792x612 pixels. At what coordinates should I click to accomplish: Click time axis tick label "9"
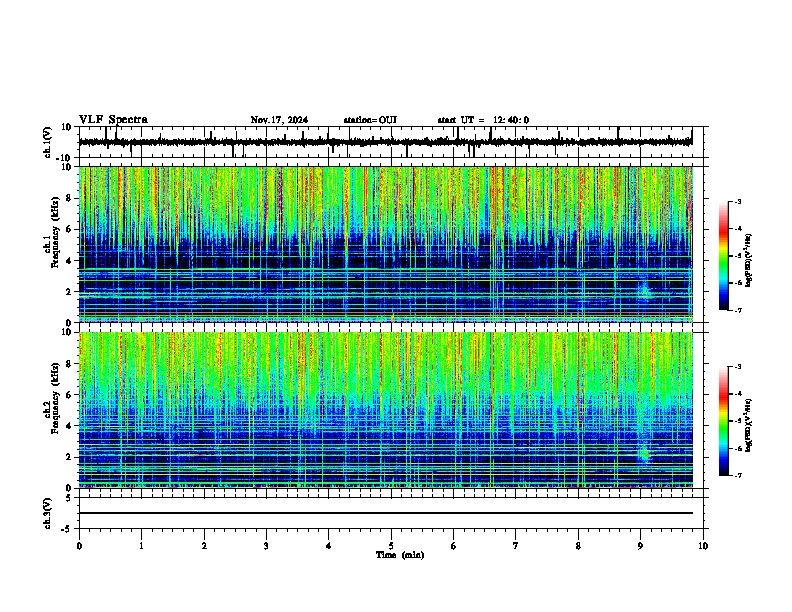click(640, 546)
